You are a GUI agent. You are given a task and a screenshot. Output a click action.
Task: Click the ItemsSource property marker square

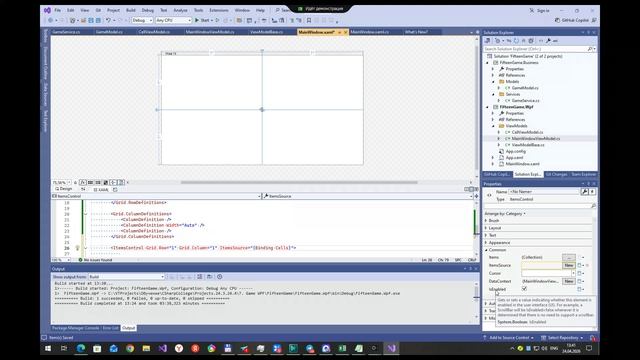coord(579,265)
